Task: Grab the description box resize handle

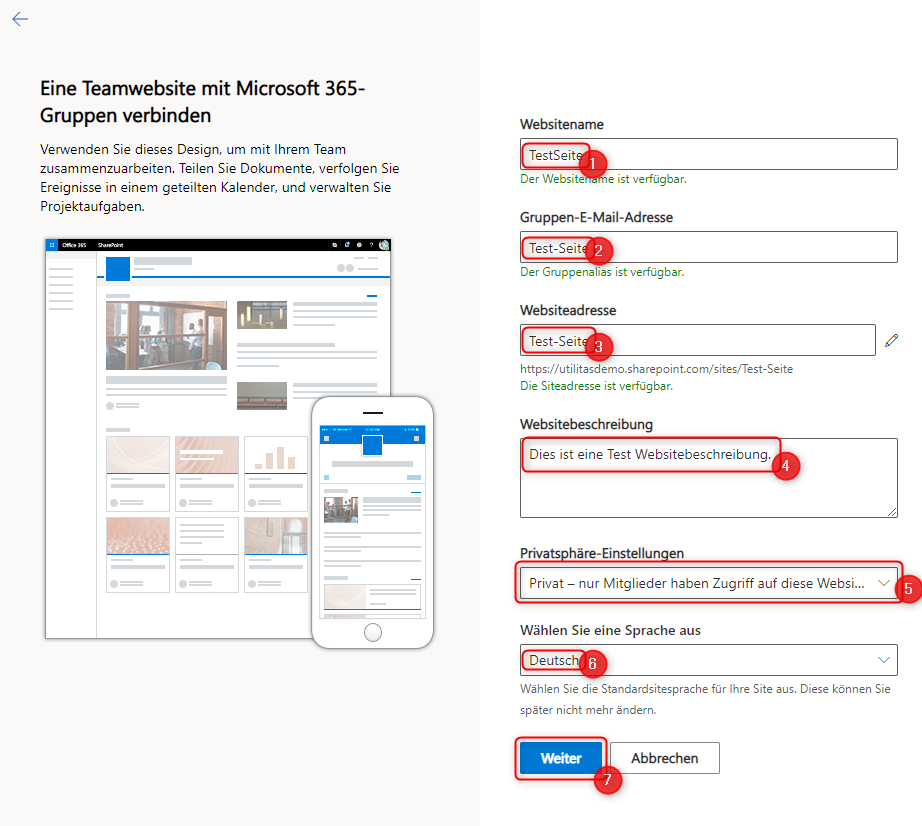Action: tap(891, 511)
